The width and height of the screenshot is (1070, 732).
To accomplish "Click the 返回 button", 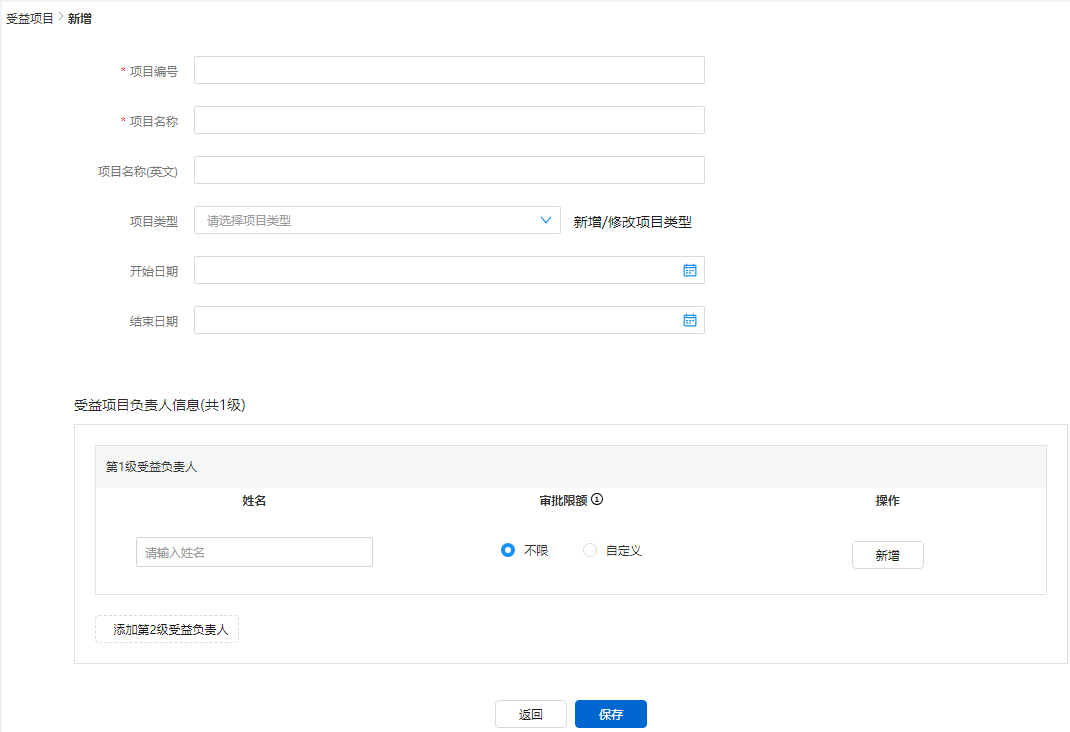I will (531, 714).
